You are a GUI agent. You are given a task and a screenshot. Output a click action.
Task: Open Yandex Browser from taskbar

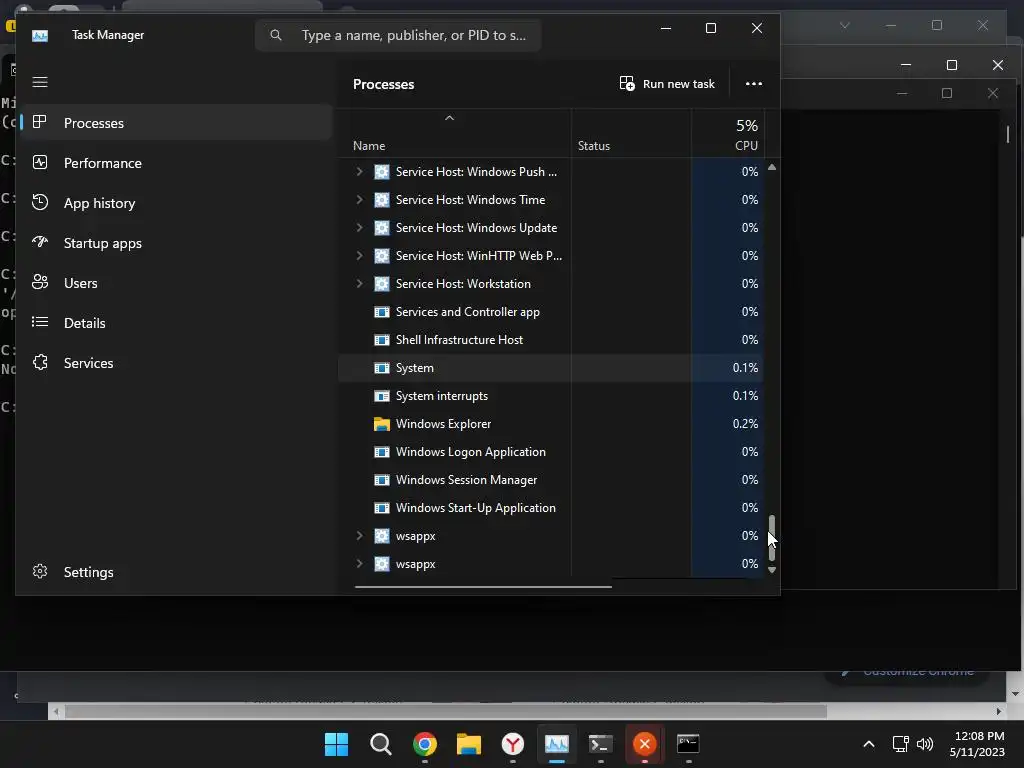tap(513, 744)
